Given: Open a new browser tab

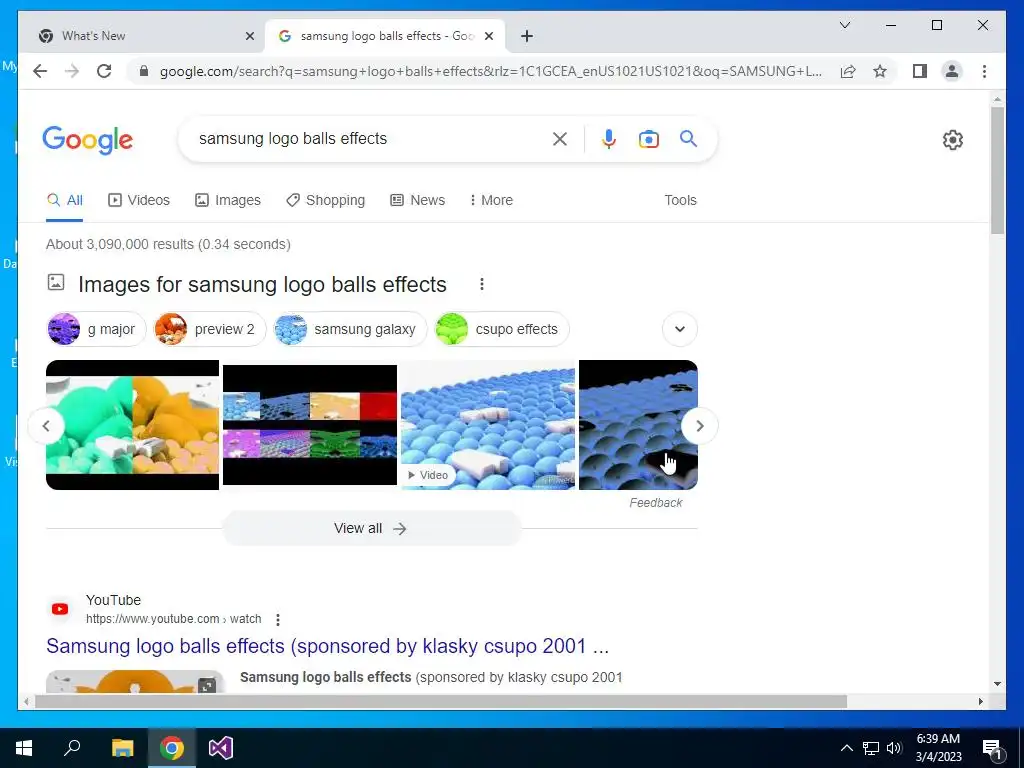Looking at the screenshot, I should coord(527,37).
